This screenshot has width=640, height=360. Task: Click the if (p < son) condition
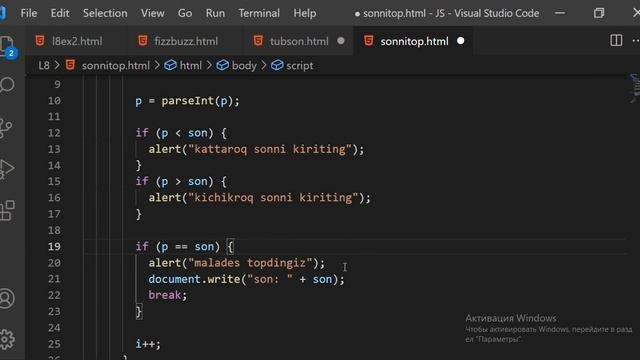point(174,133)
